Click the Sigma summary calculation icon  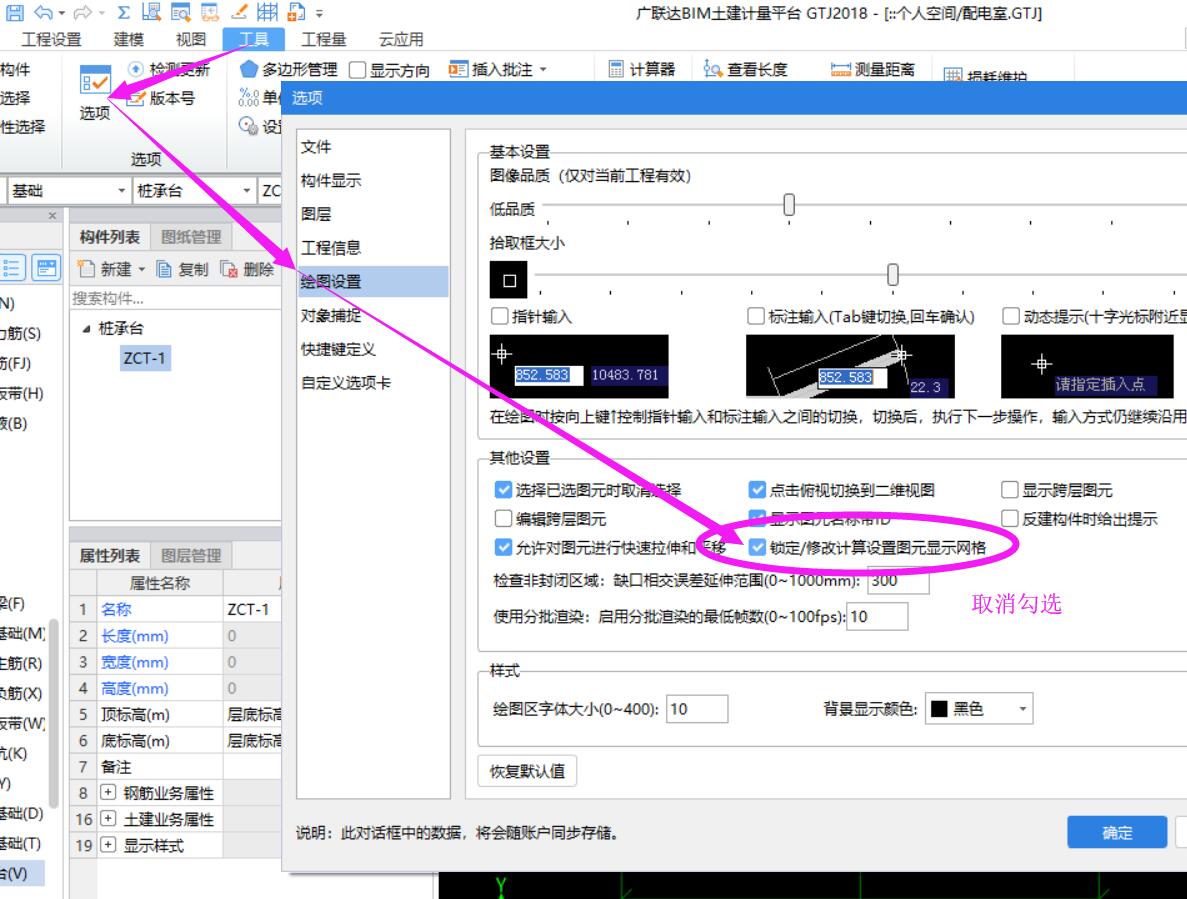coord(123,11)
